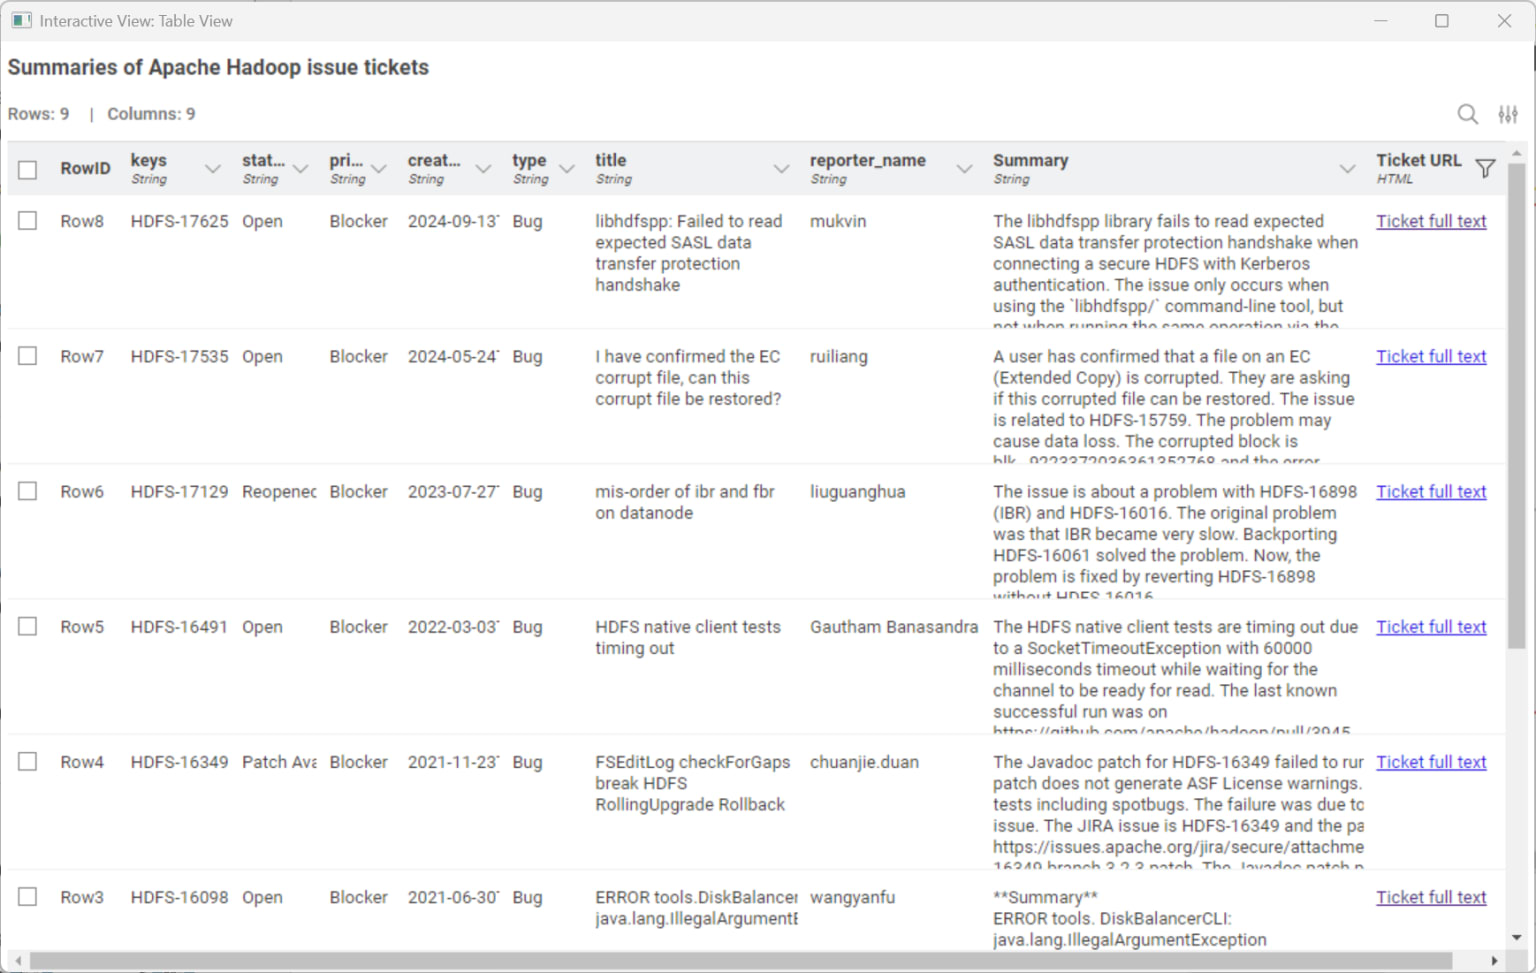1536x973 pixels.
Task: Click the reporter_name column header label
Action: (868, 160)
